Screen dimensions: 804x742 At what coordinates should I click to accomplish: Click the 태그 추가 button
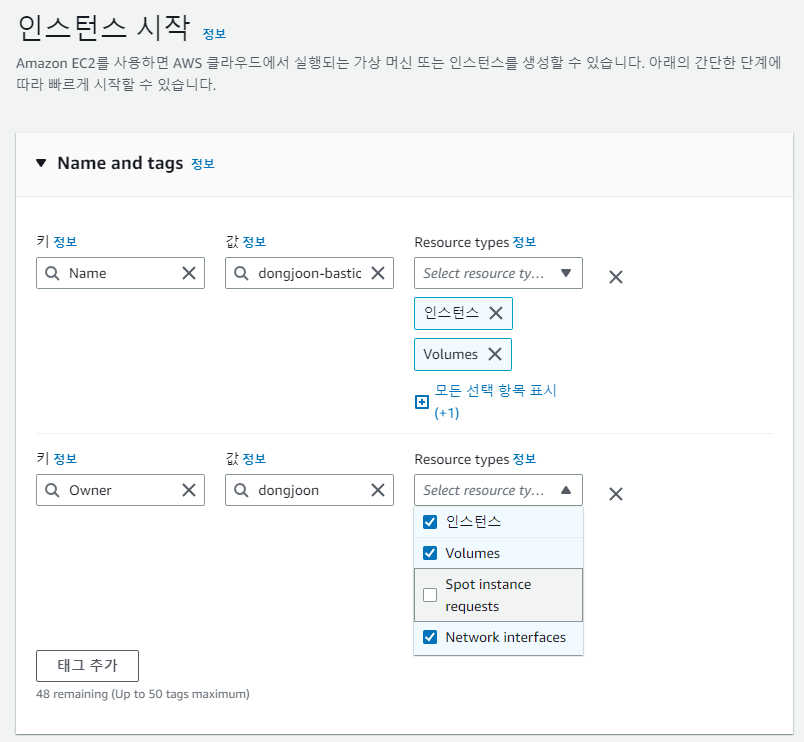tap(87, 666)
